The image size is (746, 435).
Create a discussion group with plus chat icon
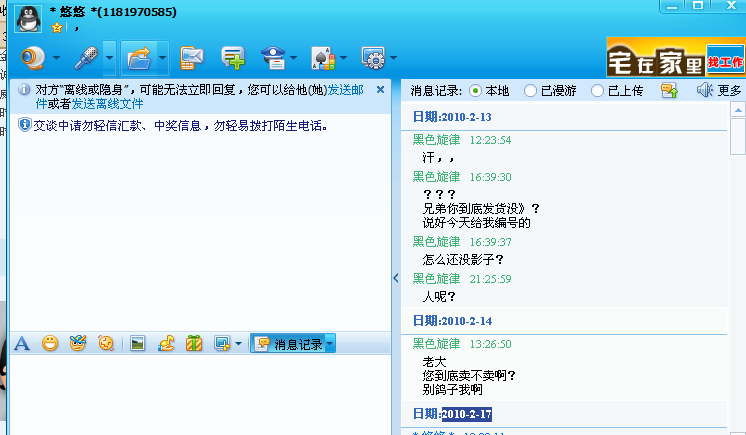[x=233, y=58]
